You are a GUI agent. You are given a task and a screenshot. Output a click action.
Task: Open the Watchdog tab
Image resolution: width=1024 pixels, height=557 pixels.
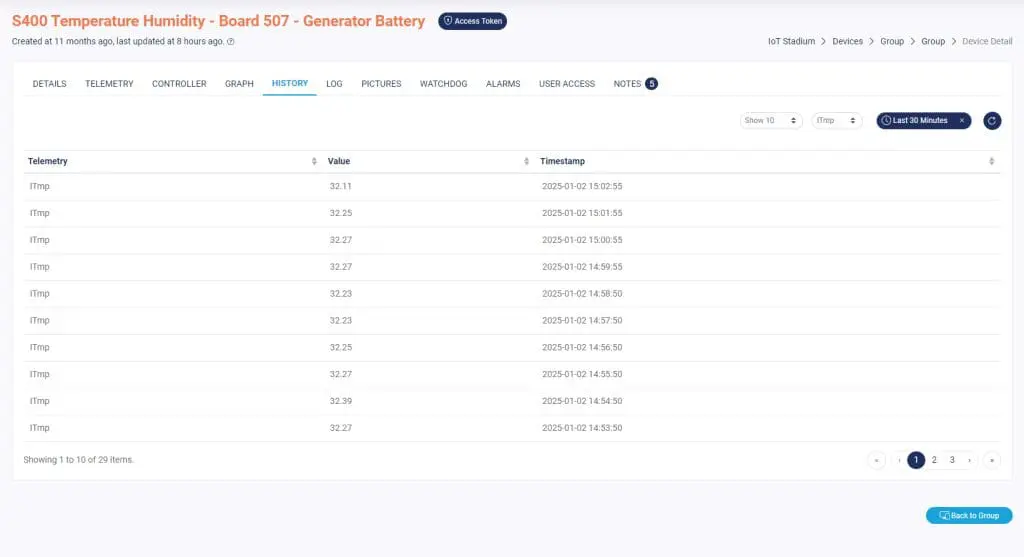(x=443, y=84)
